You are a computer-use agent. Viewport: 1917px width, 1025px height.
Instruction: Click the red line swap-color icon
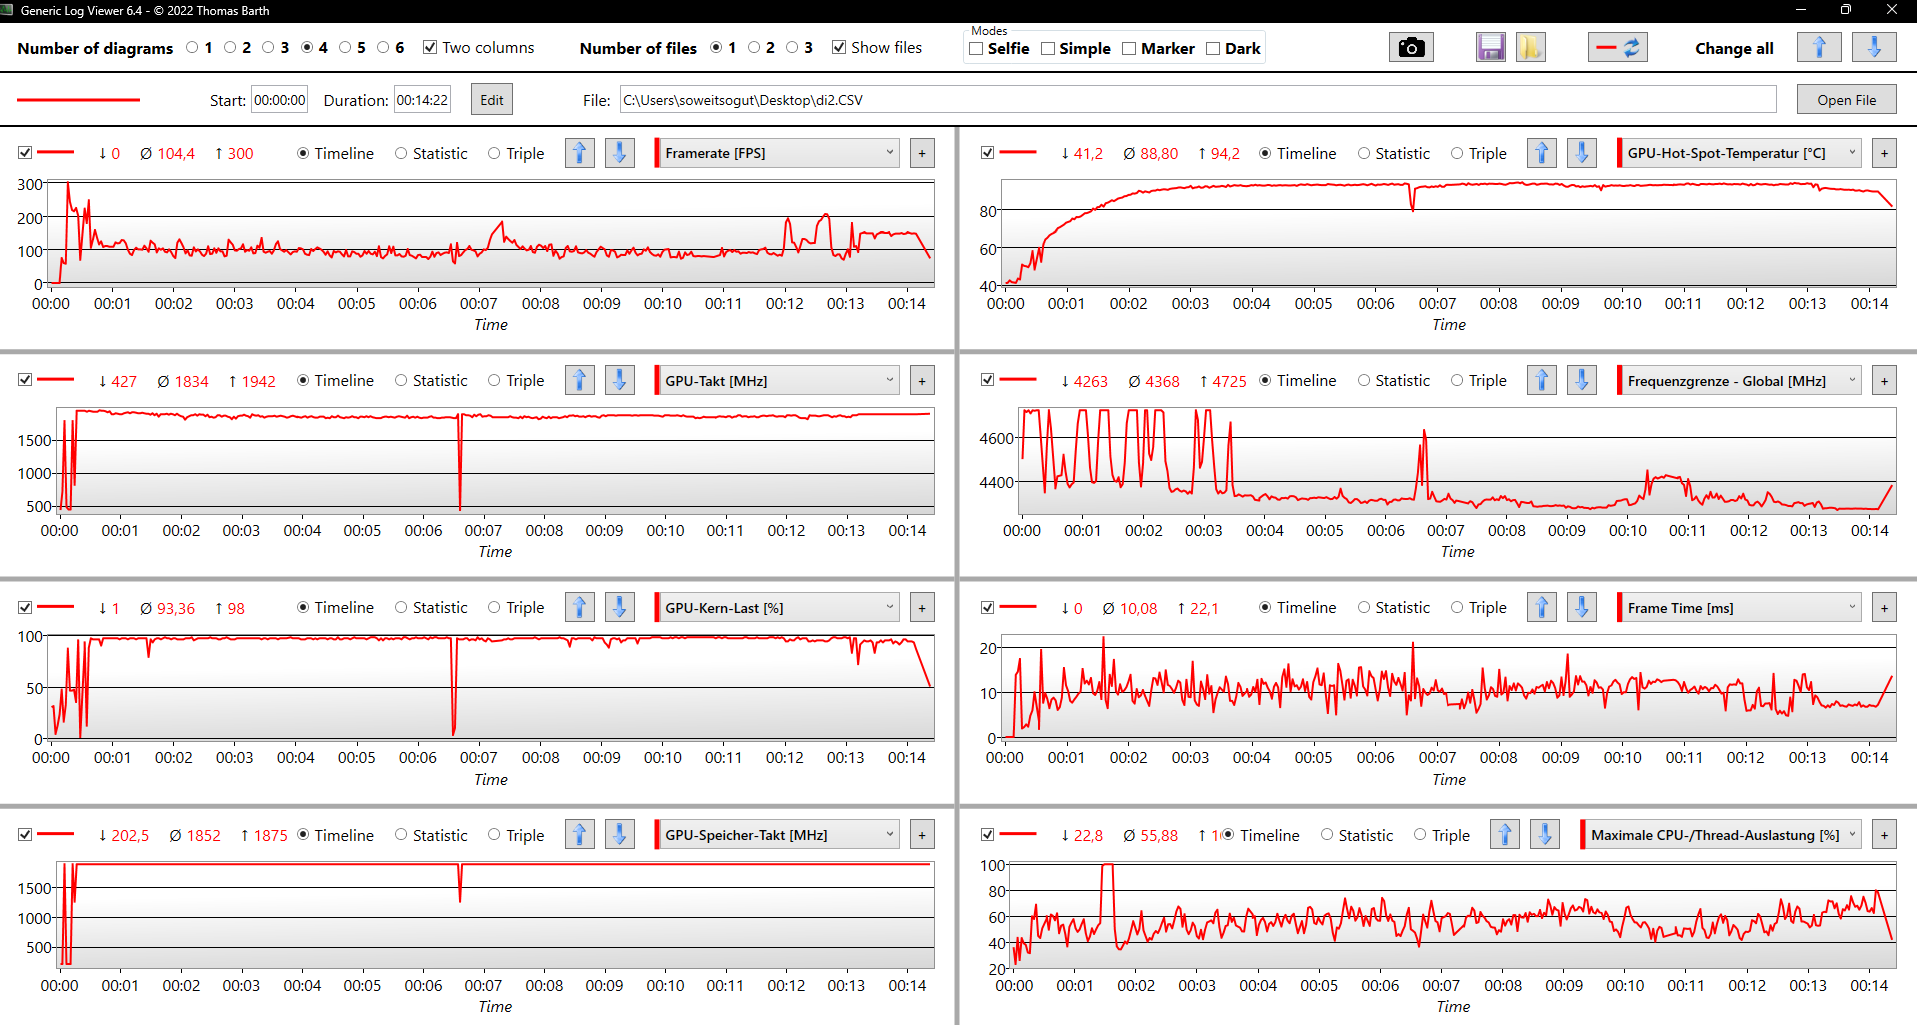point(1618,47)
